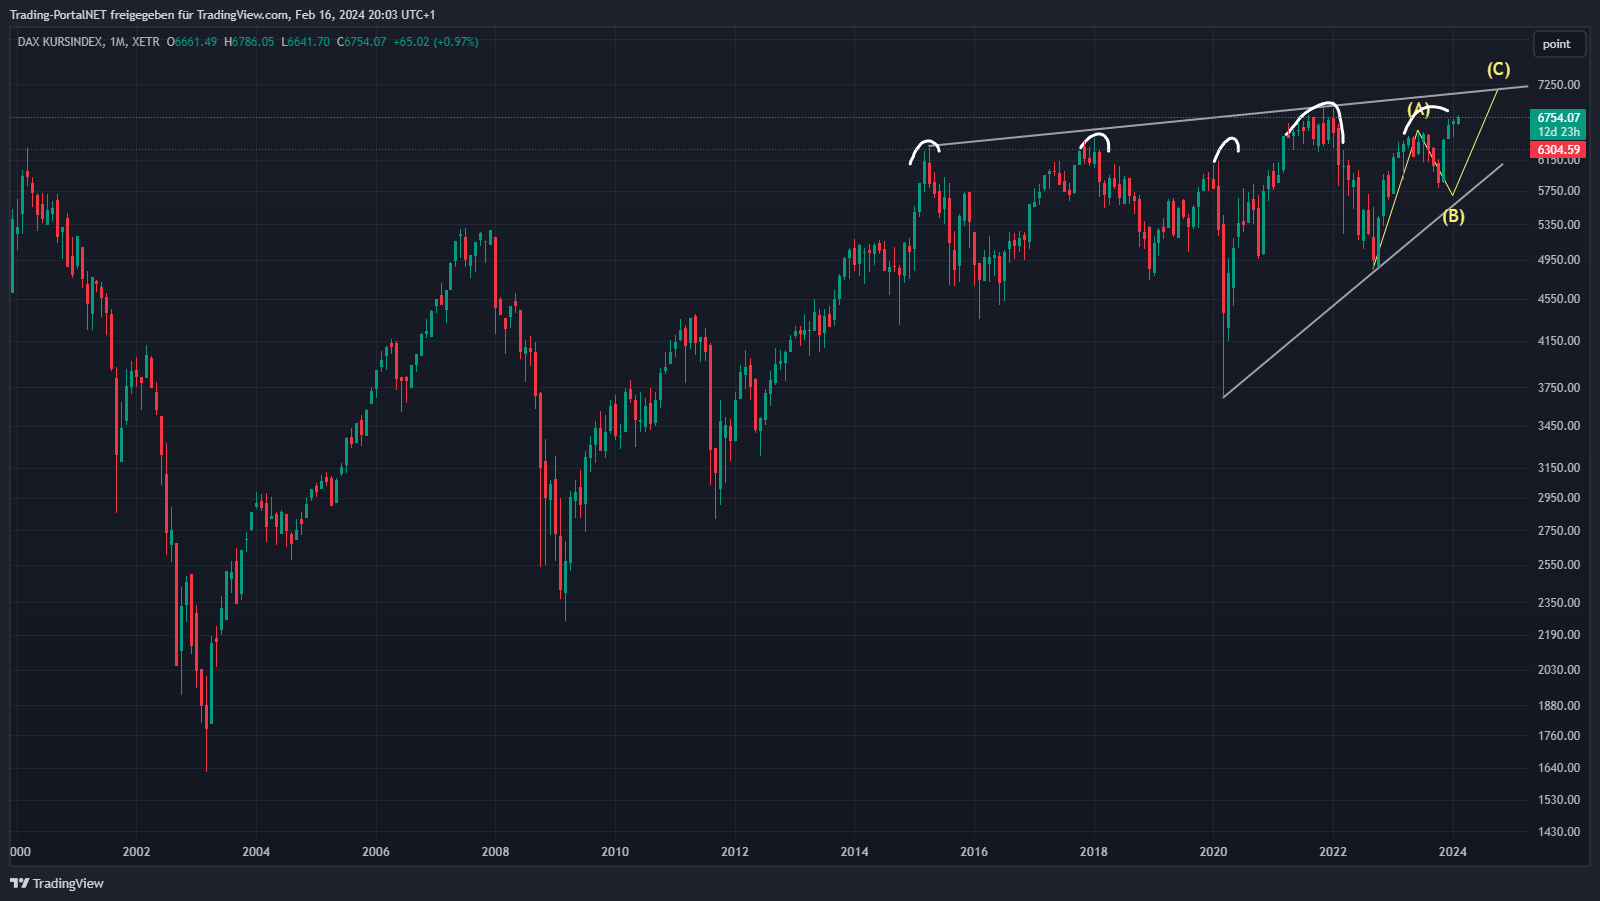Click the O6661.49 open value in legend
1600x901 pixels.
(x=192, y=42)
